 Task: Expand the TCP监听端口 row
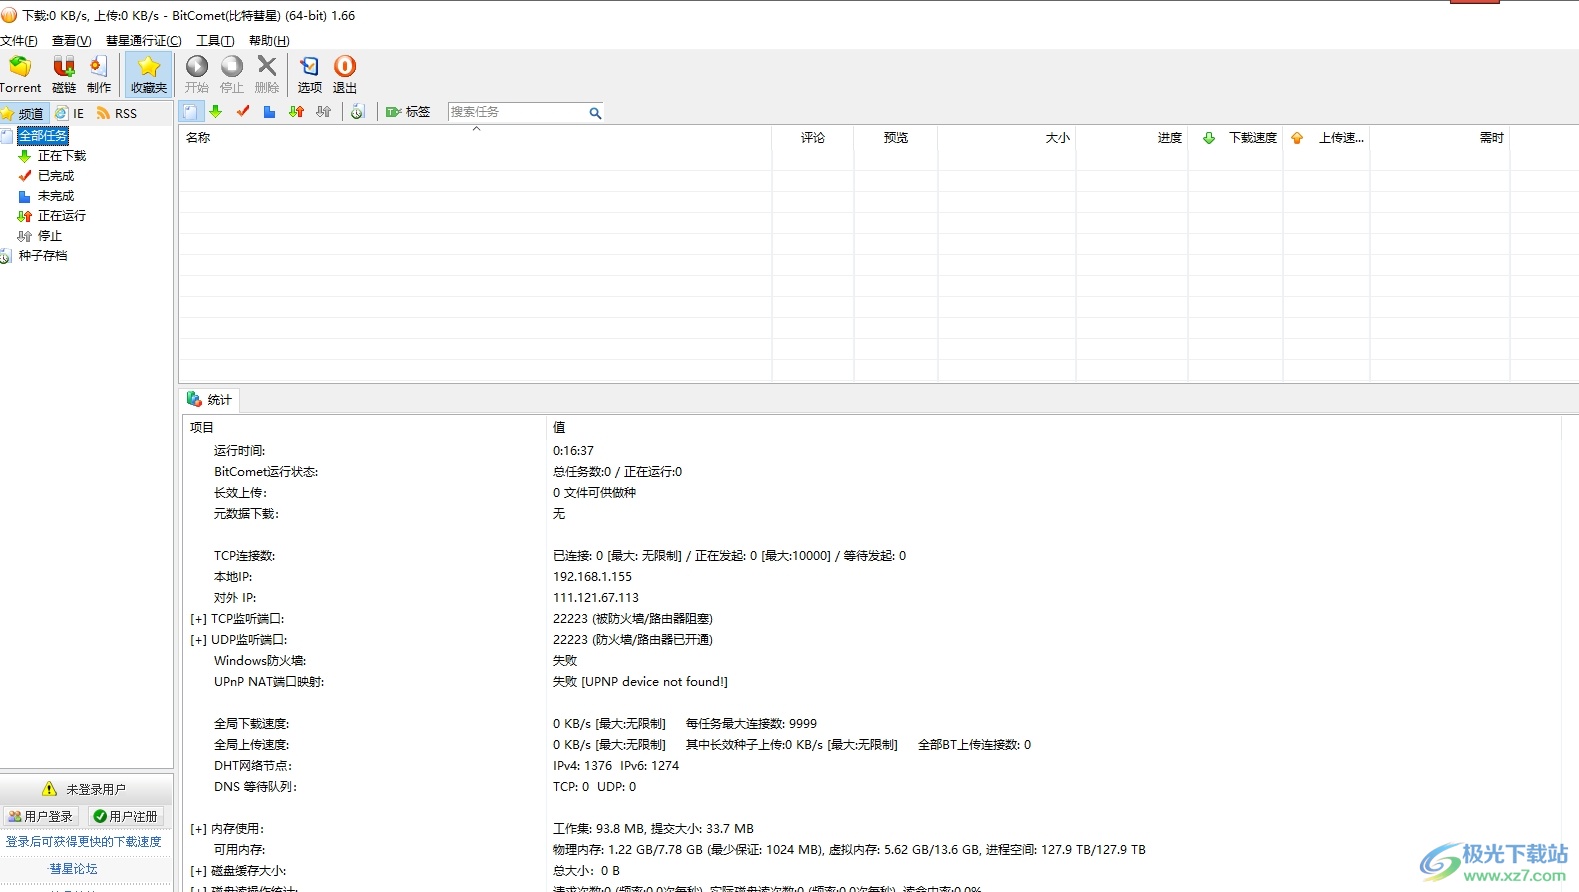[x=198, y=620]
